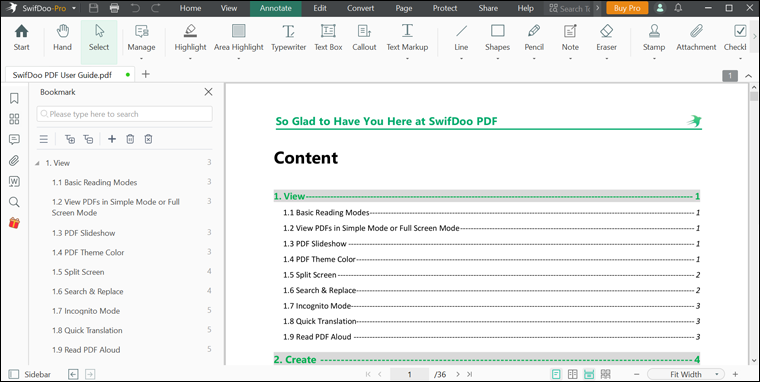Open the Bookmark panel from sidebar
Viewport: 760px width, 382px height.
[x=15, y=98]
